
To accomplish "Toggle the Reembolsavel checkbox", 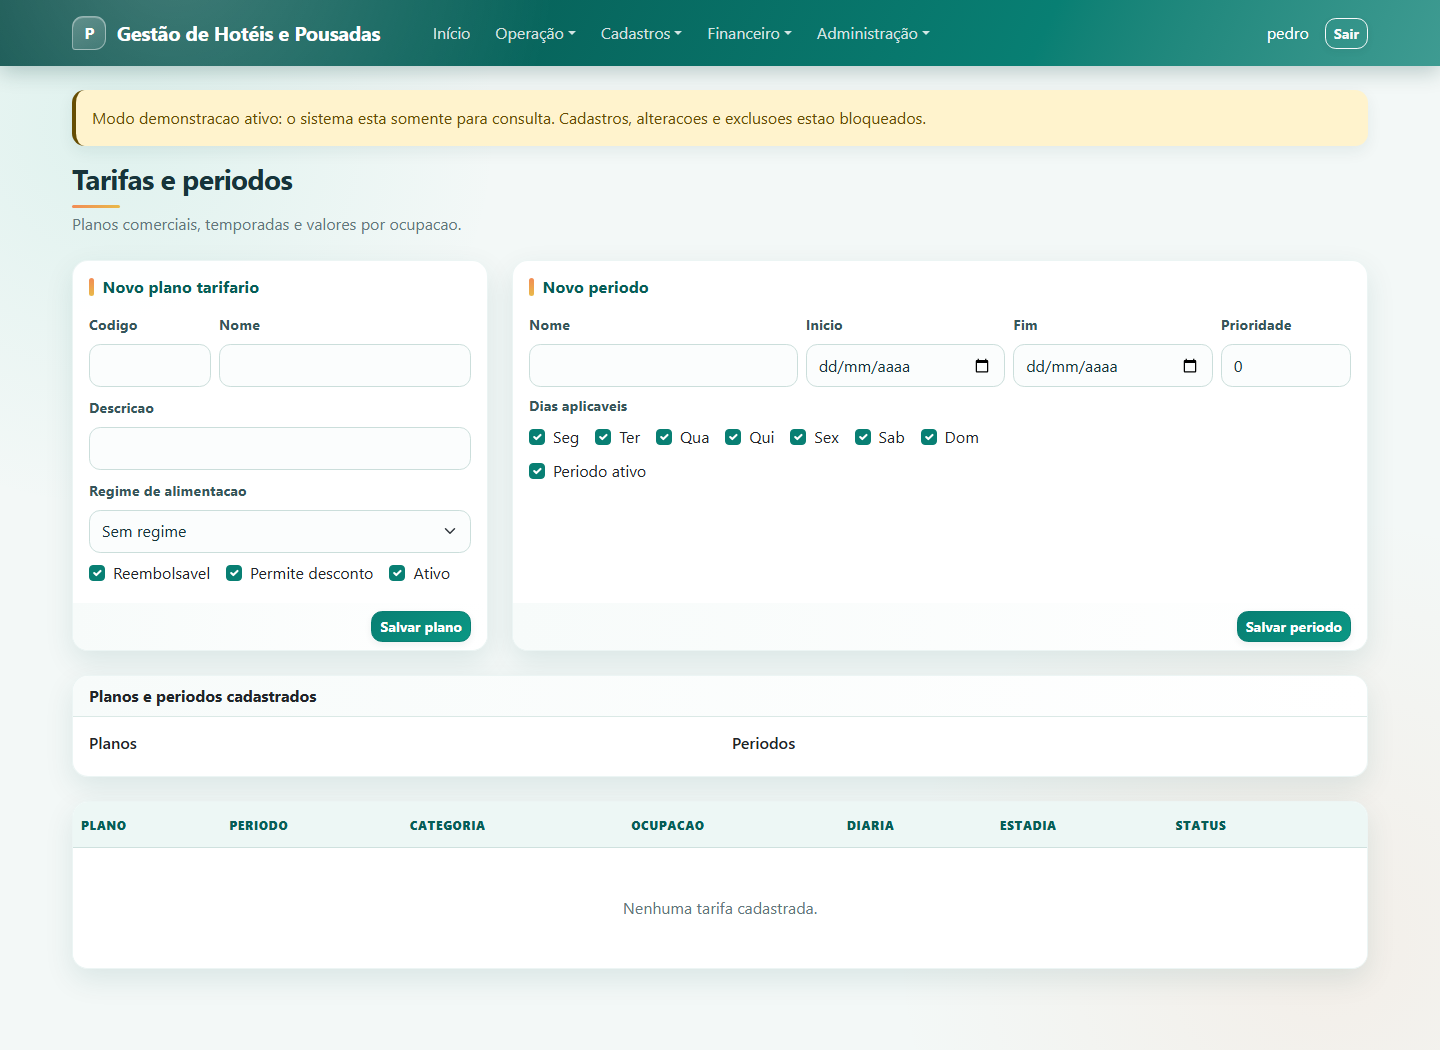I will [97, 573].
